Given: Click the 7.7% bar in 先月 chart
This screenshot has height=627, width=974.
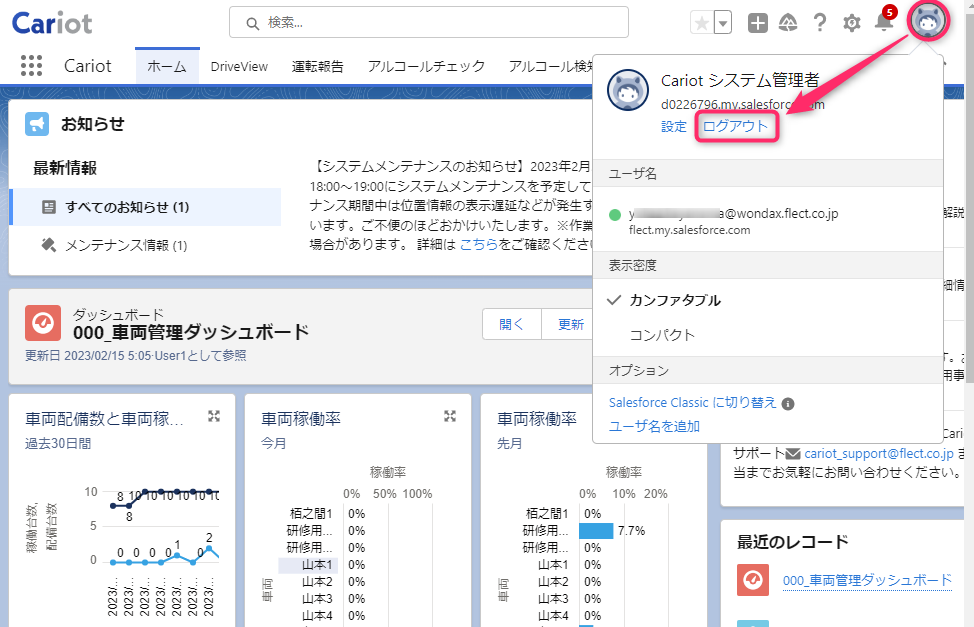Looking at the screenshot, I should tap(596, 531).
